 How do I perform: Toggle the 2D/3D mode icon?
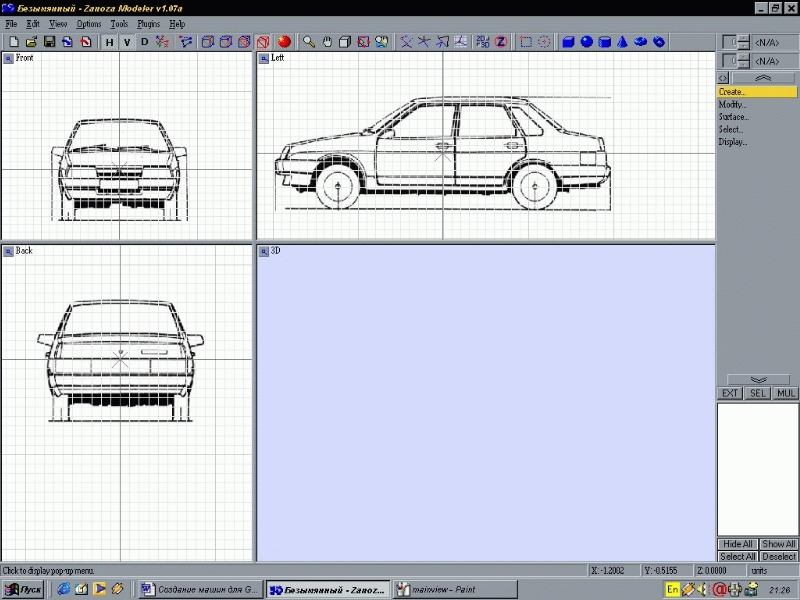tap(482, 42)
